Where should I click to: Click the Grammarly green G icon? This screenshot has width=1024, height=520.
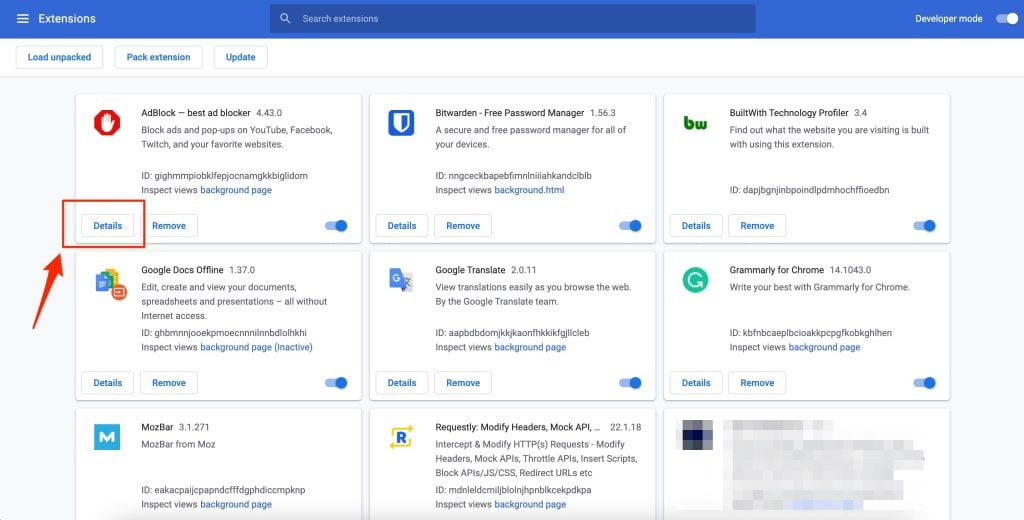pyautogui.click(x=695, y=280)
